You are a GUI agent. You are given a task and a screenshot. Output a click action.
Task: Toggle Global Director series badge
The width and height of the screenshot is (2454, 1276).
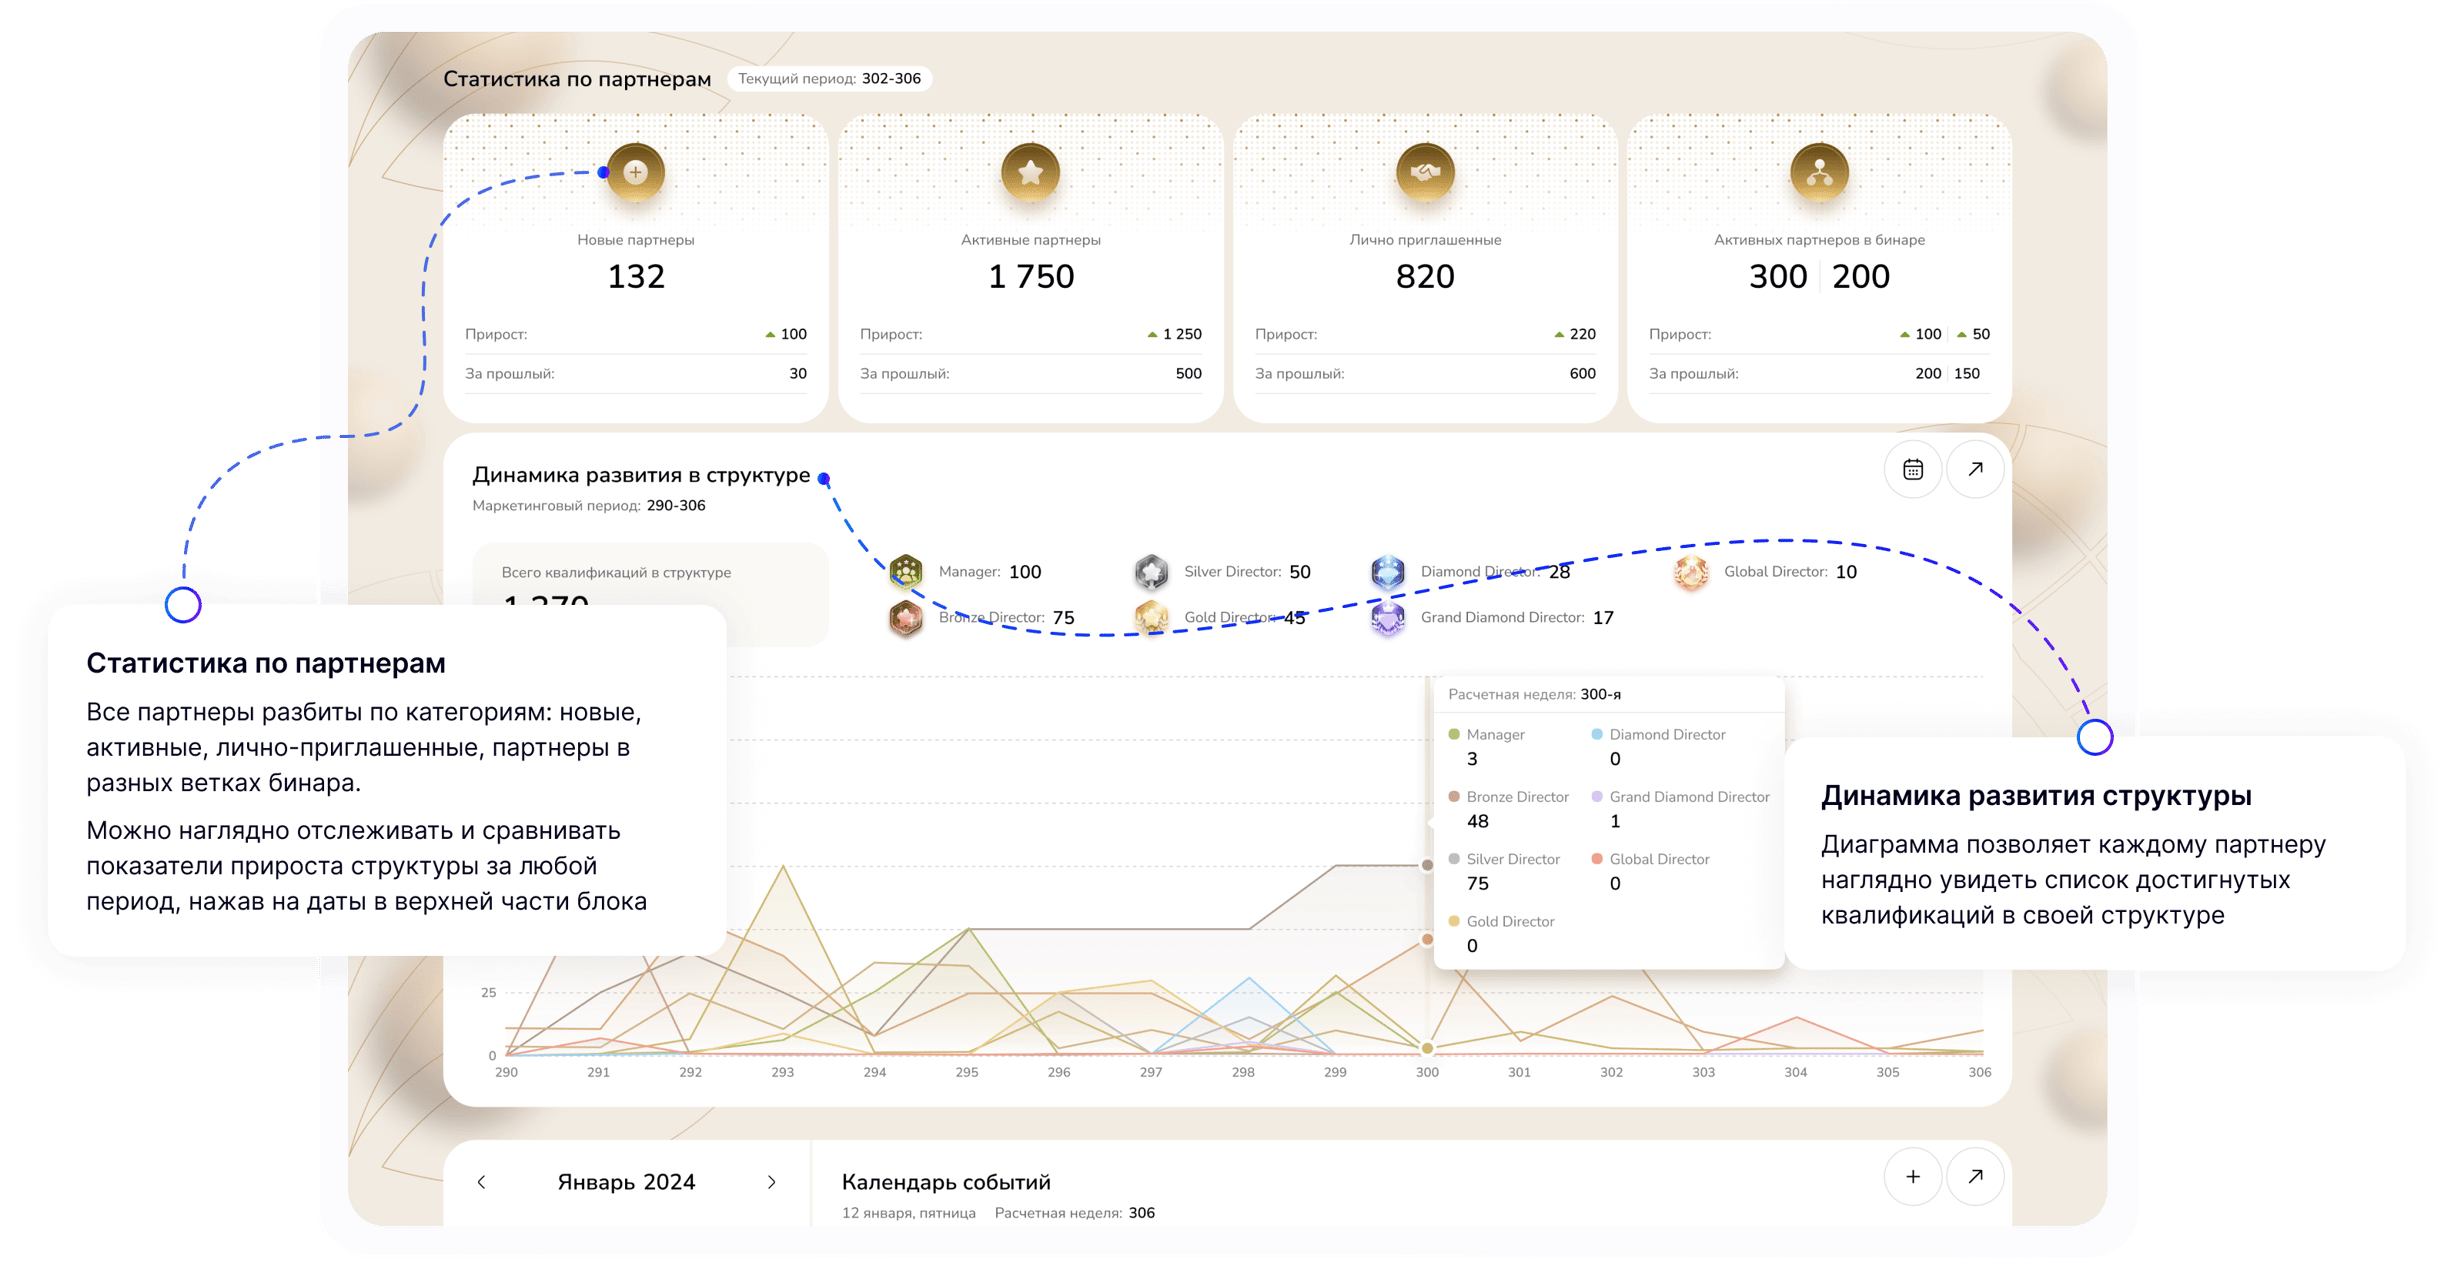coord(1691,572)
